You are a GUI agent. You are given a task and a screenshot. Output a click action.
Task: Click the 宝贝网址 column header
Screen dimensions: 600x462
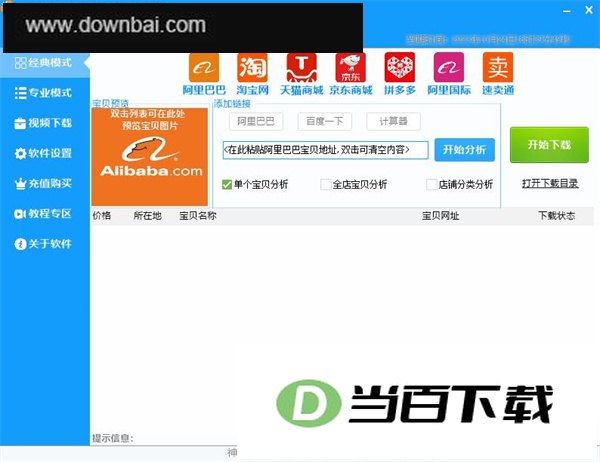pos(440,216)
